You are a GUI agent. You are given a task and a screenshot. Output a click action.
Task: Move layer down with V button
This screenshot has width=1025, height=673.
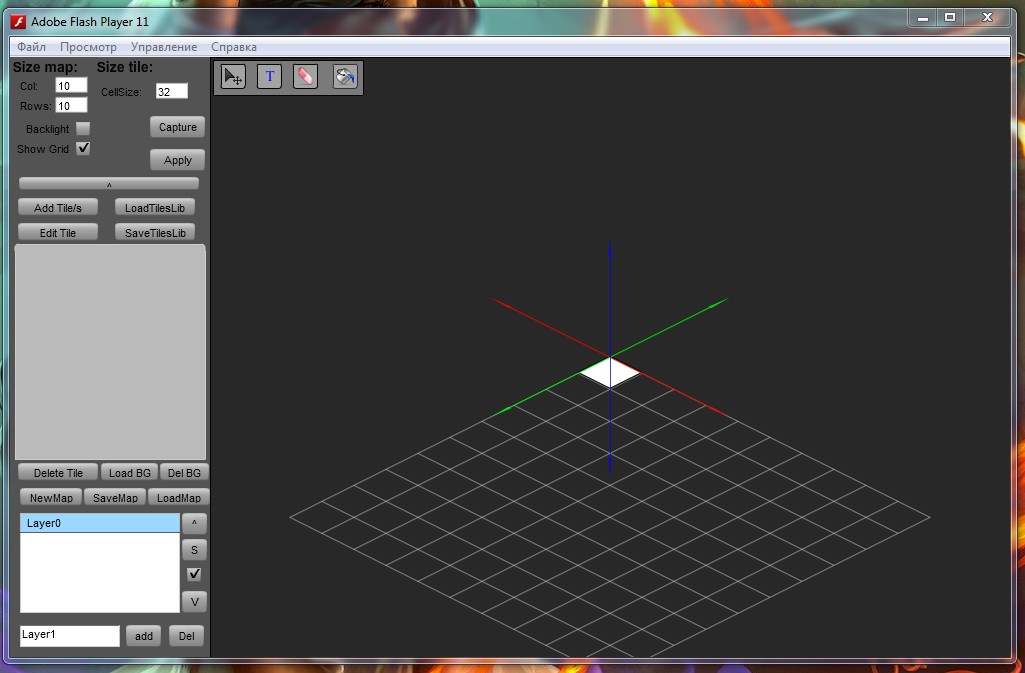[x=194, y=602]
